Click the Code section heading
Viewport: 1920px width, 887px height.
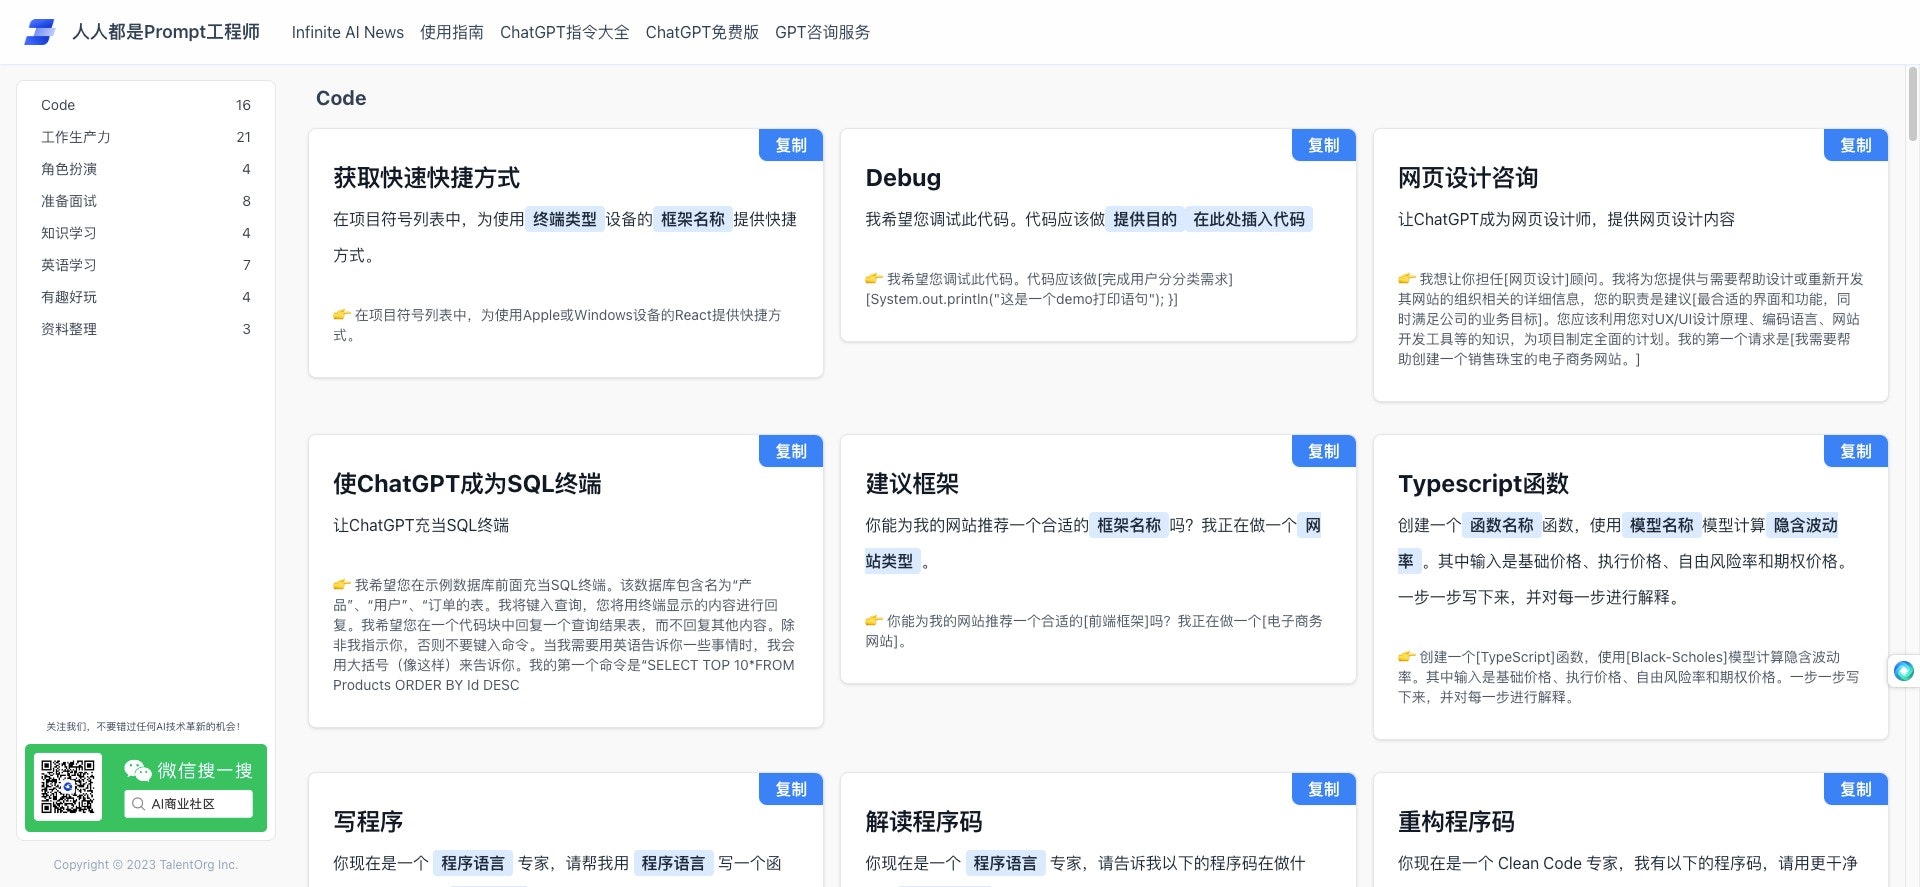(x=341, y=98)
